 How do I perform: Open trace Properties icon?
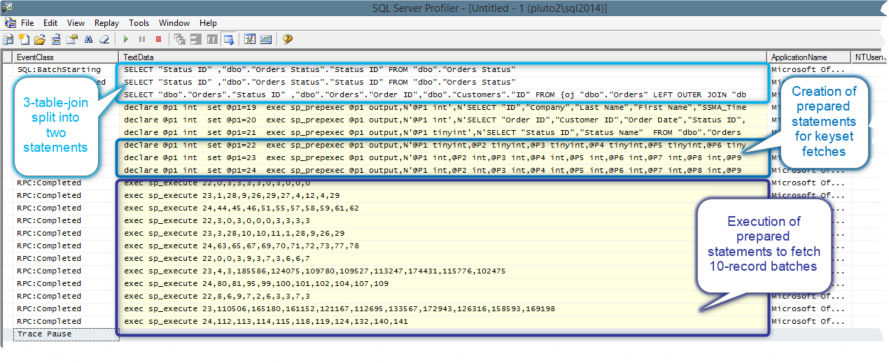point(71,40)
